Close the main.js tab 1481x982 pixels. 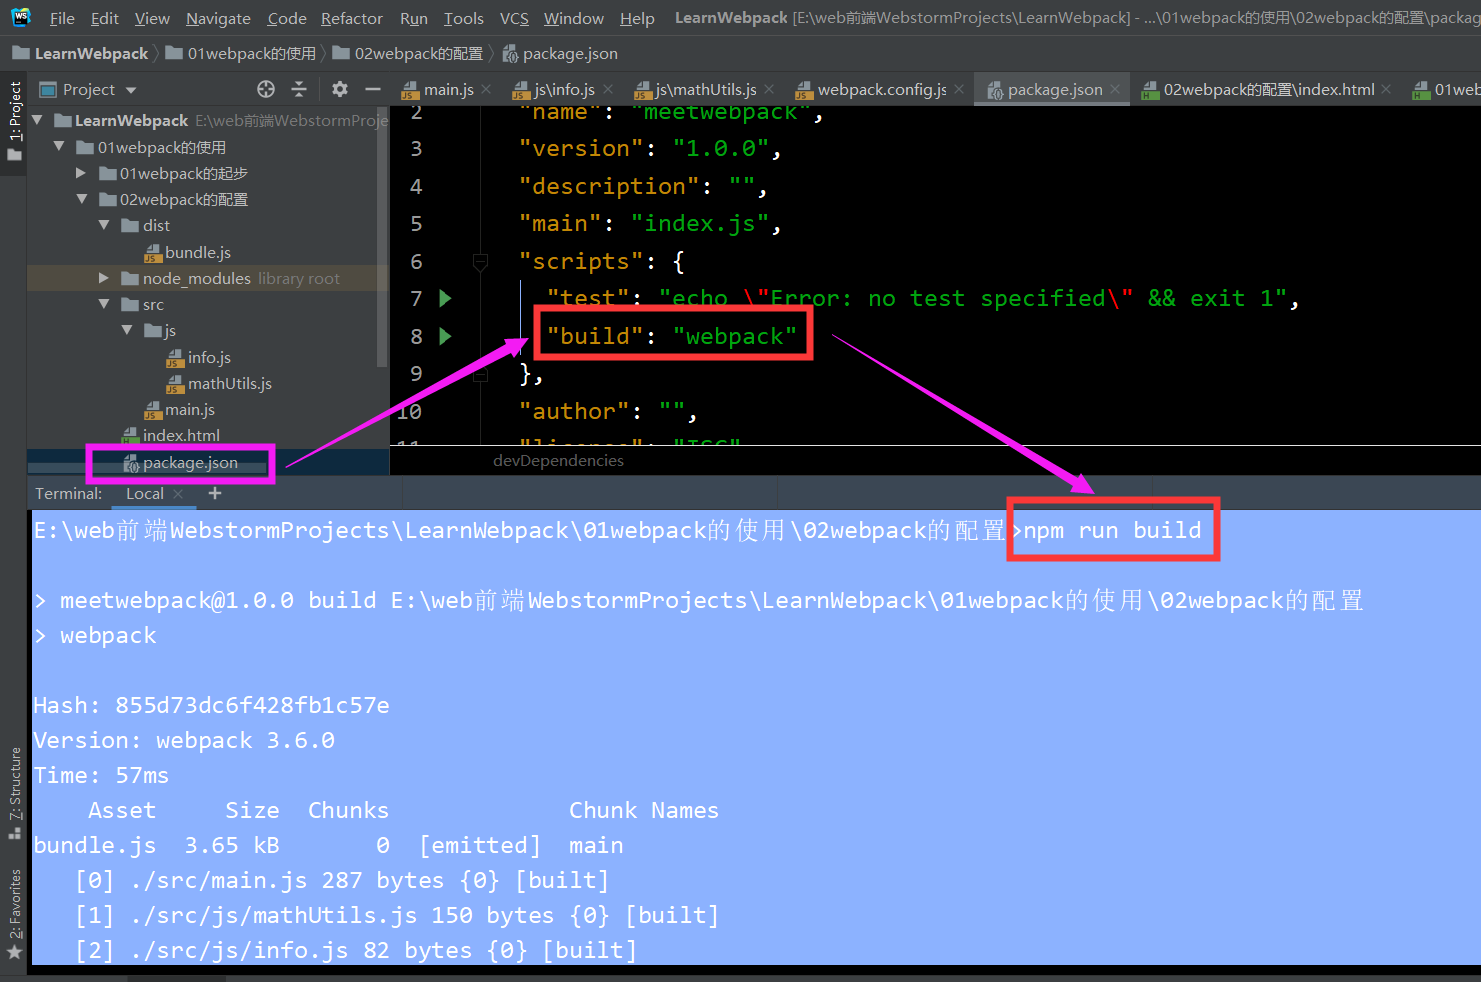pyautogui.click(x=486, y=89)
